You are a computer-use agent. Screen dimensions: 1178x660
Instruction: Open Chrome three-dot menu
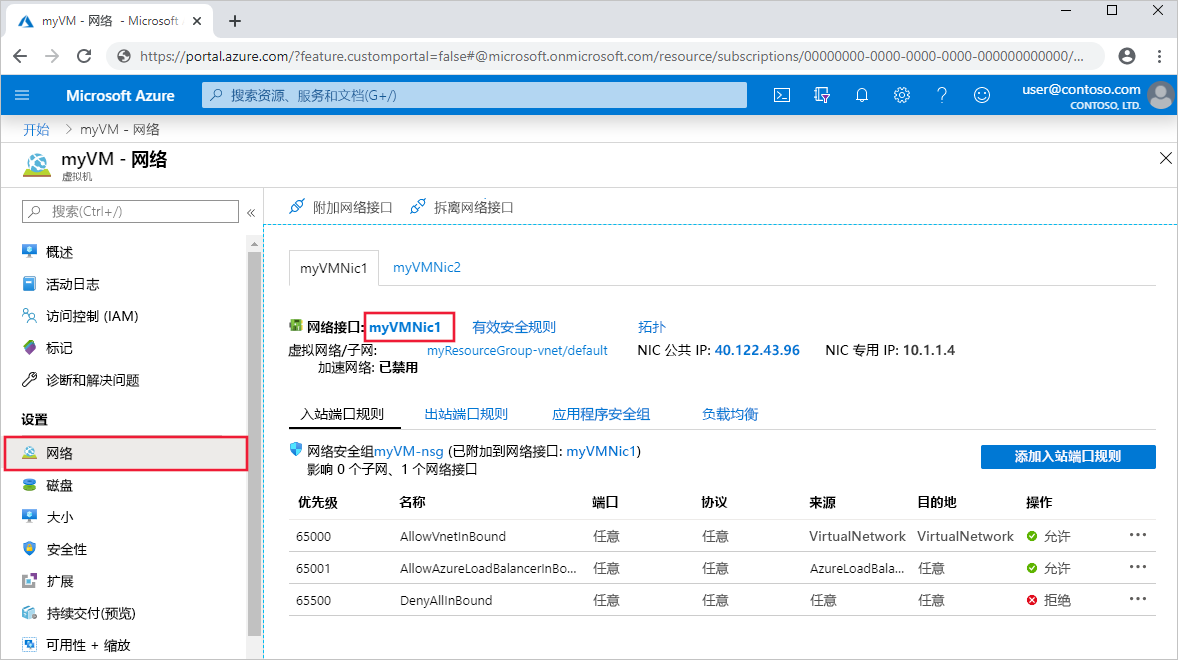(x=1159, y=56)
